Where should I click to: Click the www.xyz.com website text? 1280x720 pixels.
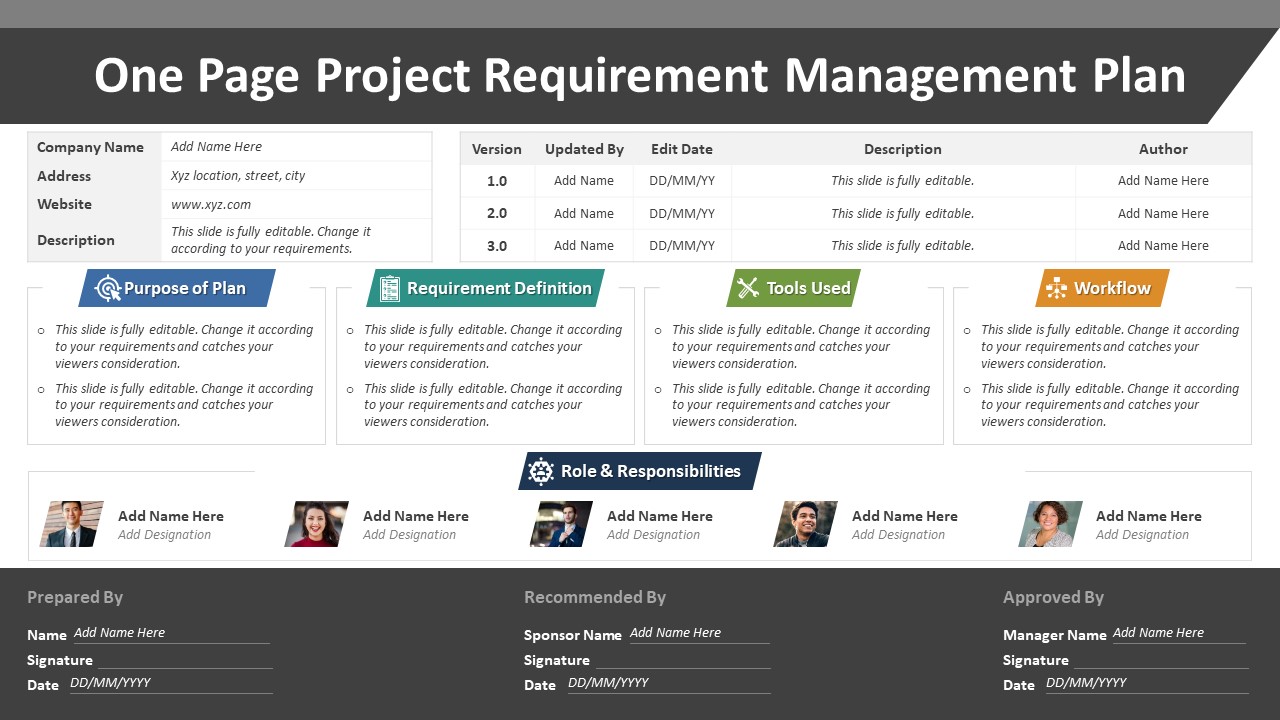coord(211,204)
